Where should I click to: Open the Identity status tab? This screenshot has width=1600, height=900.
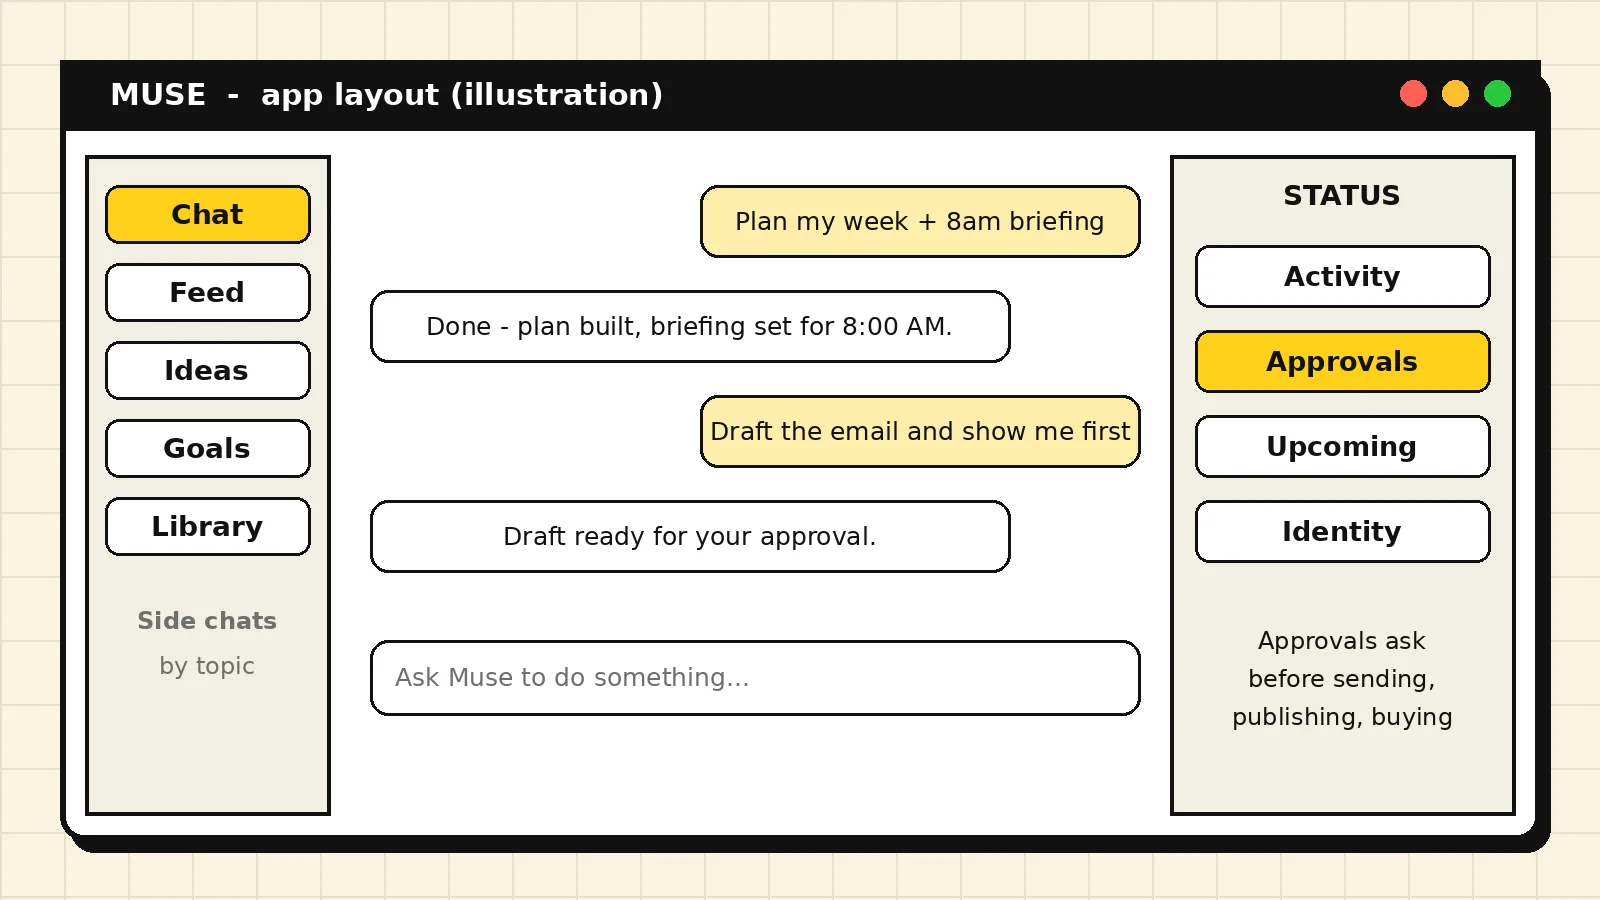1343,531
